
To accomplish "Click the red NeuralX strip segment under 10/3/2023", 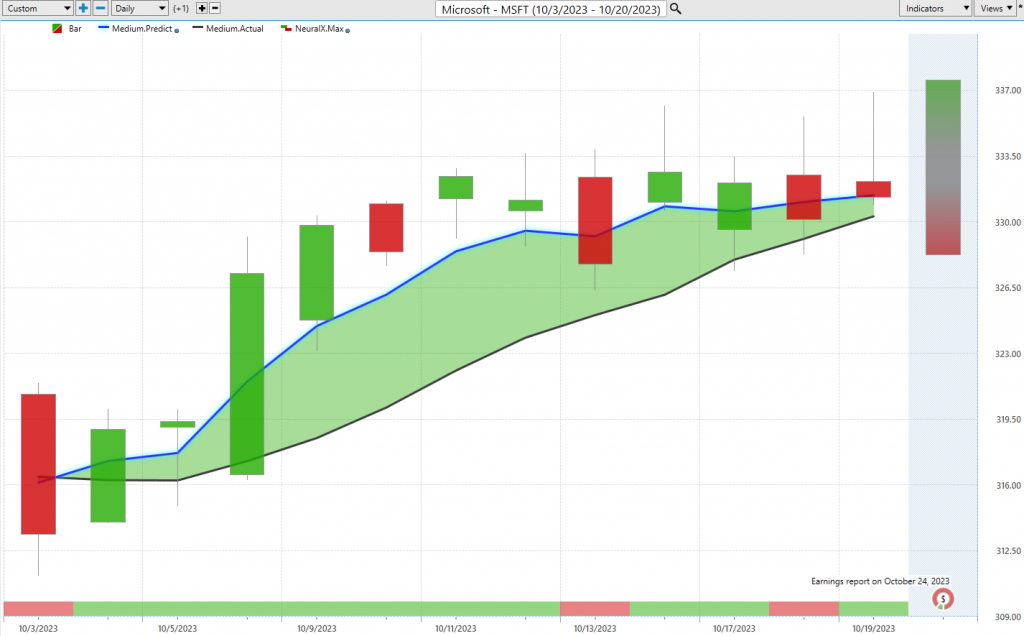I will click(x=39, y=609).
